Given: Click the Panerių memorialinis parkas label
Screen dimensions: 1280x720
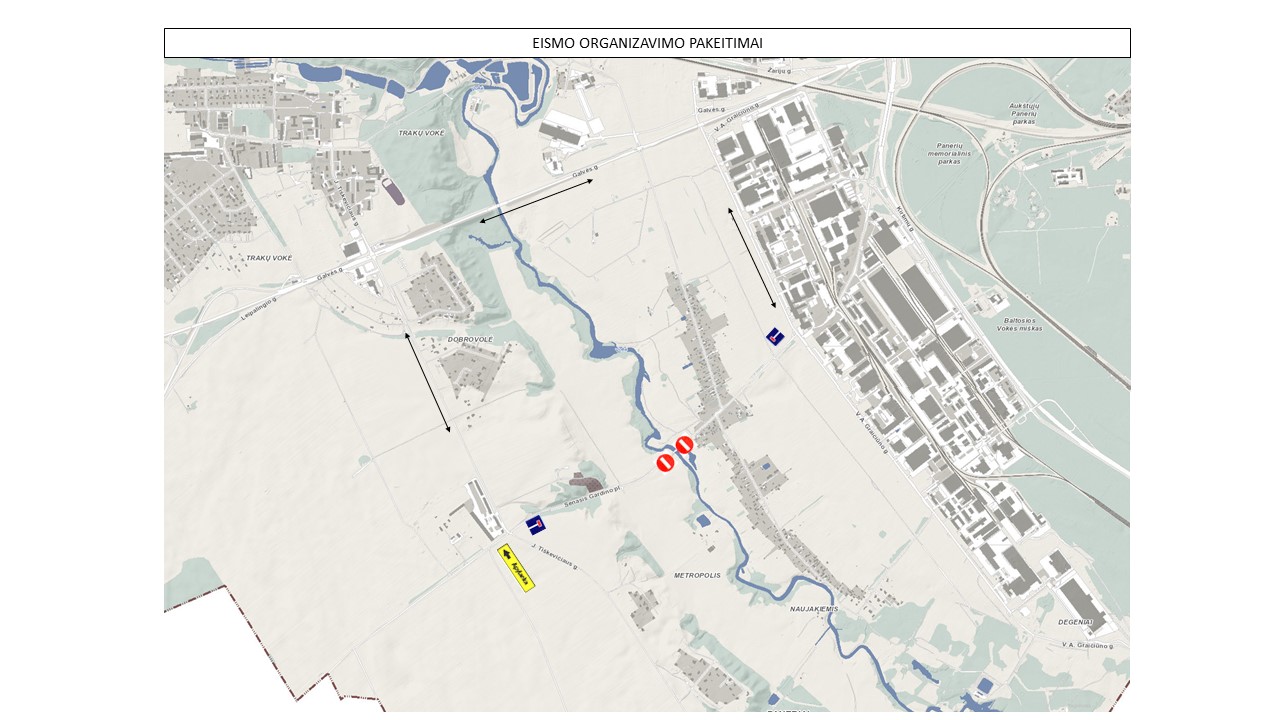Looking at the screenshot, I should coord(949,153).
